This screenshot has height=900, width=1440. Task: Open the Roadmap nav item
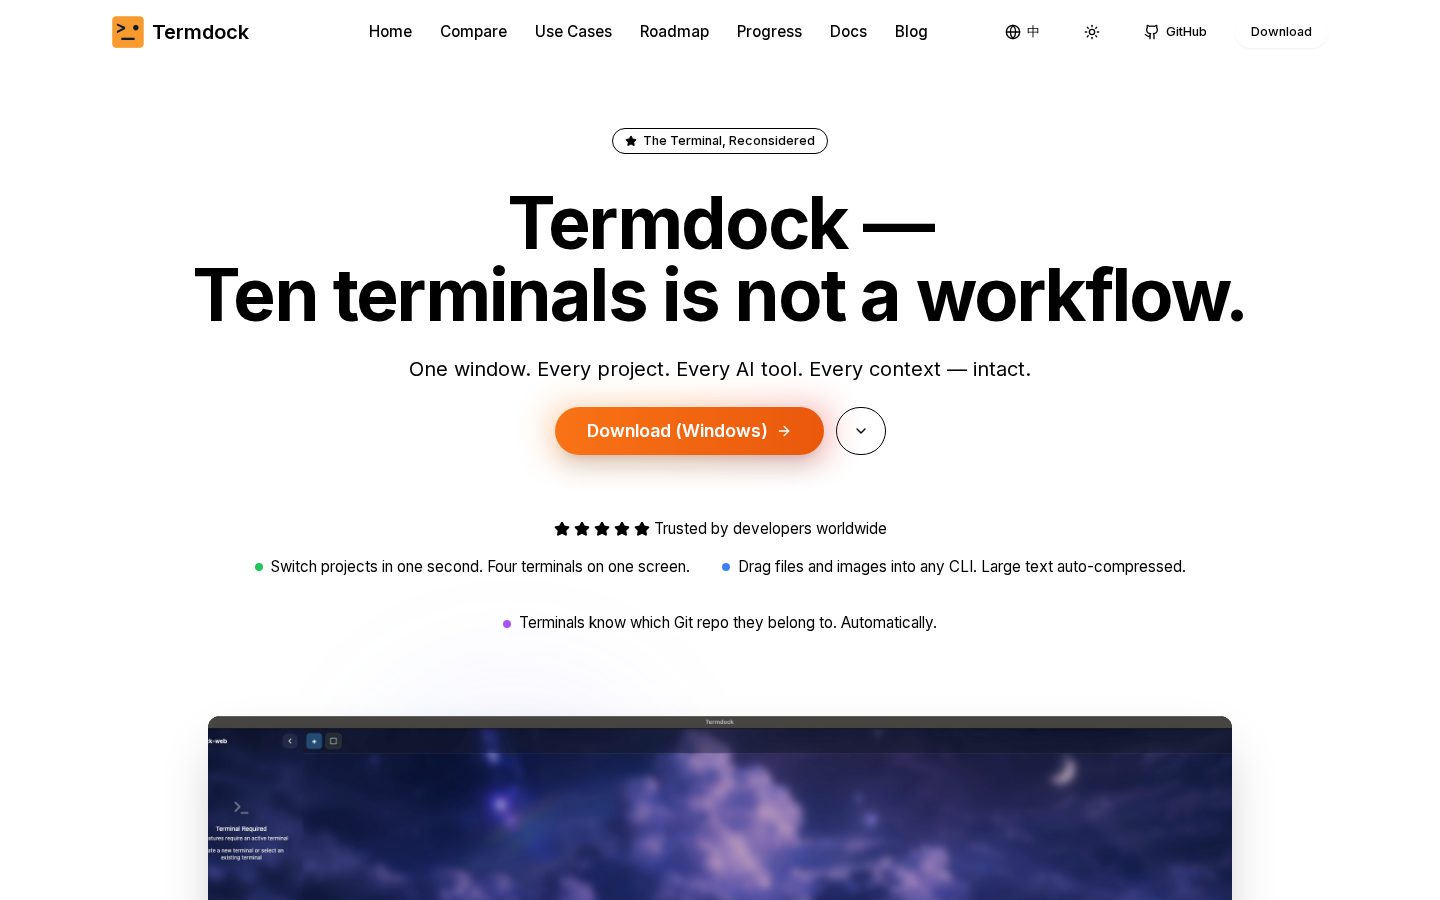(x=674, y=32)
